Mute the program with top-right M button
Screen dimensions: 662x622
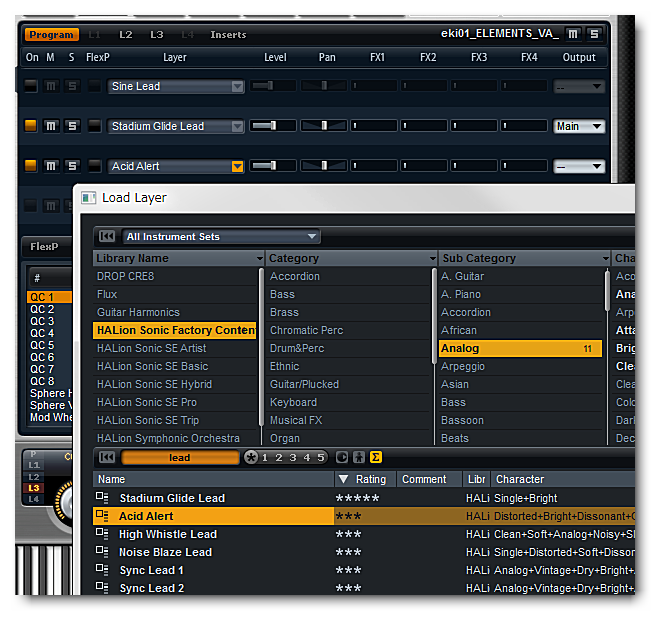pyautogui.click(x=572, y=34)
